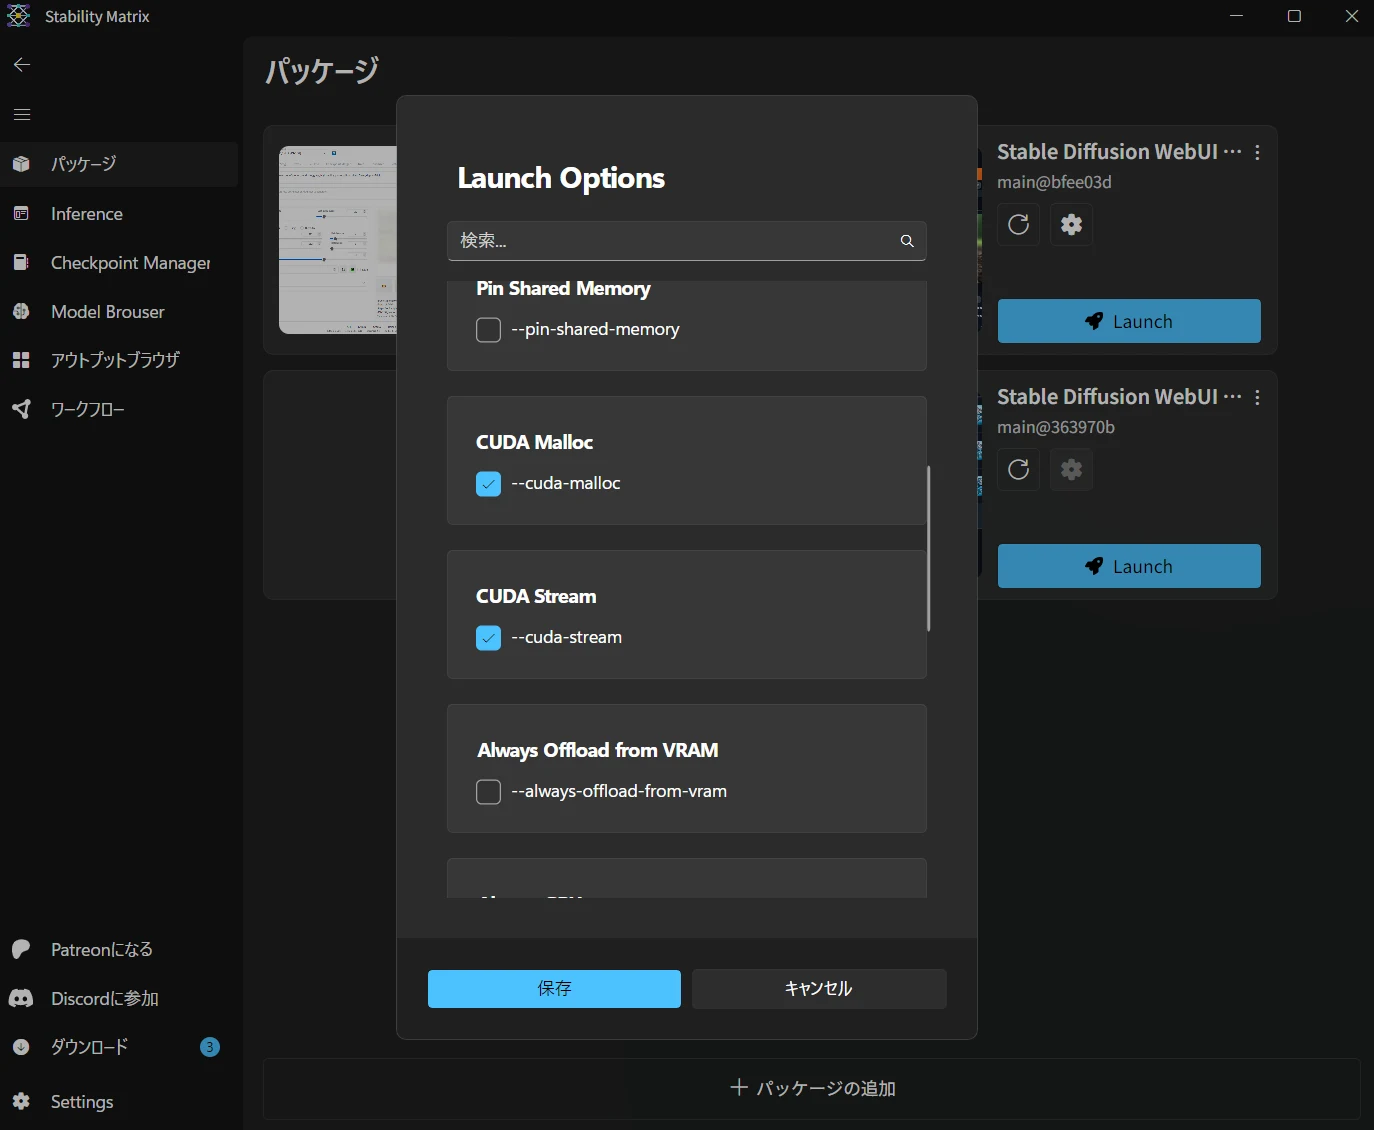Open gear settings for main@363970b package
This screenshot has height=1130, width=1374.
point(1072,469)
